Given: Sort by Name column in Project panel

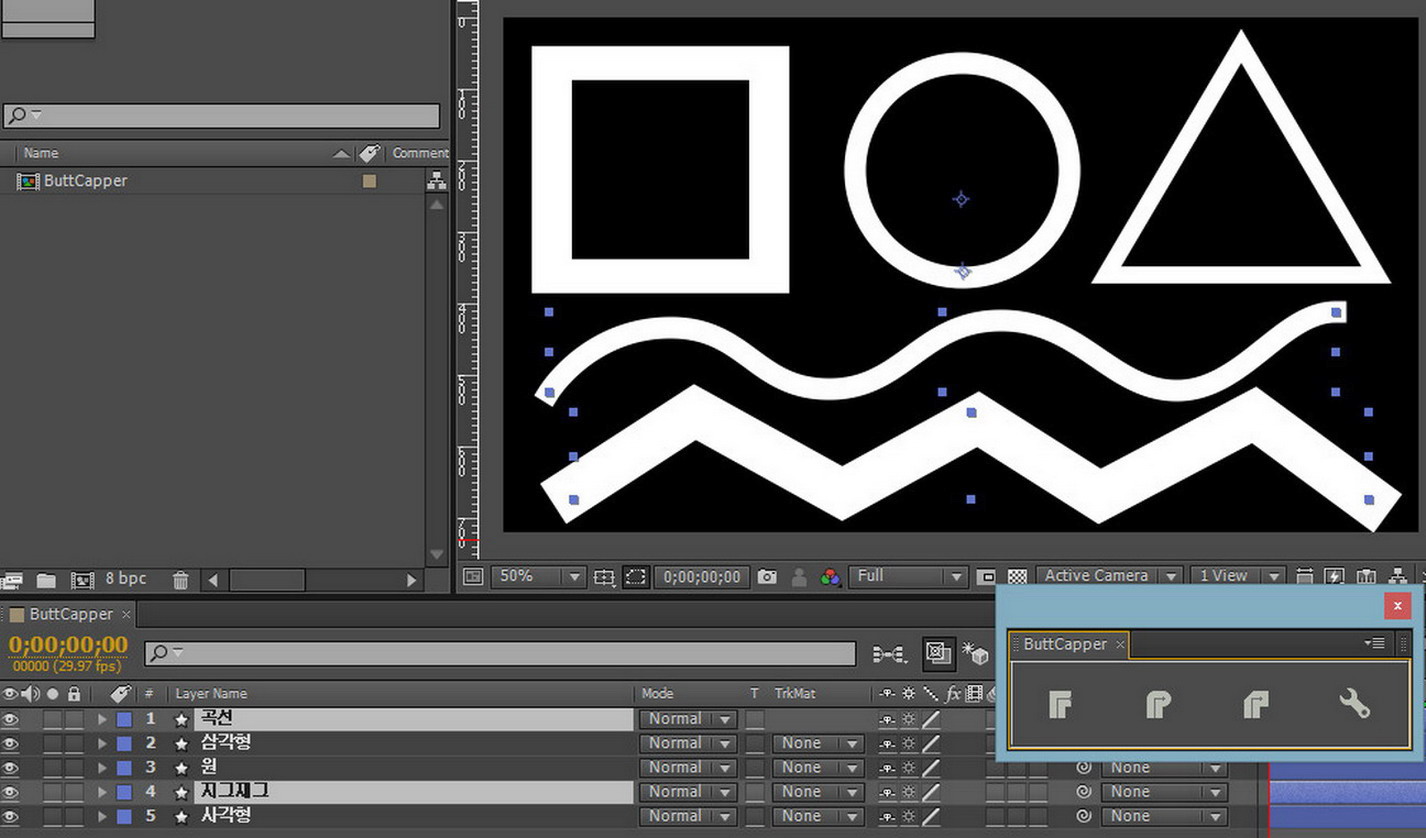Looking at the screenshot, I should coord(41,153).
